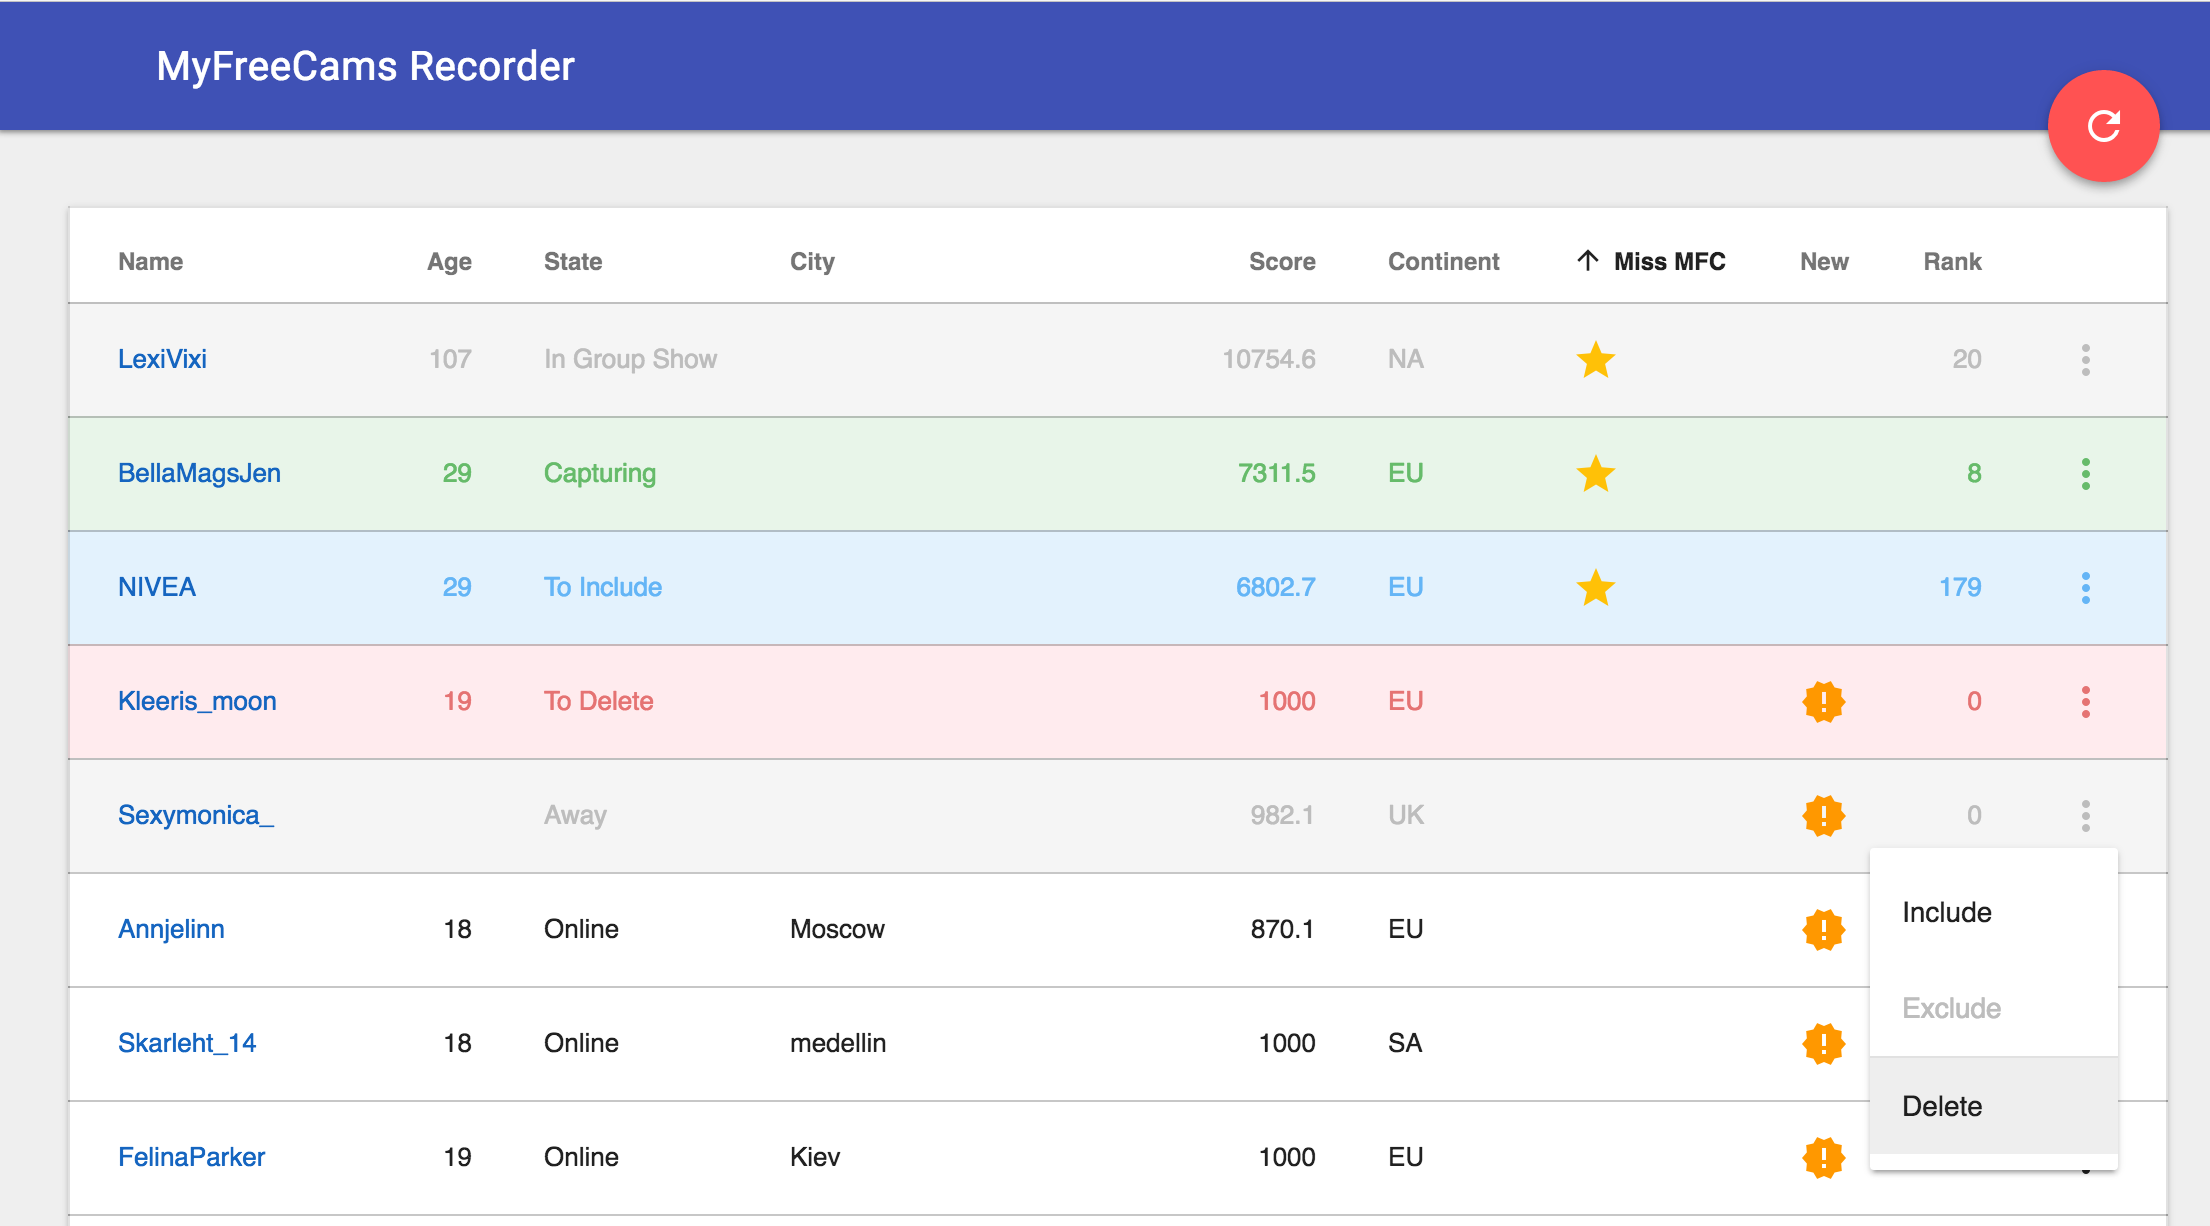The width and height of the screenshot is (2210, 1226).
Task: Choose Delete from the context menu
Action: (x=1942, y=1106)
